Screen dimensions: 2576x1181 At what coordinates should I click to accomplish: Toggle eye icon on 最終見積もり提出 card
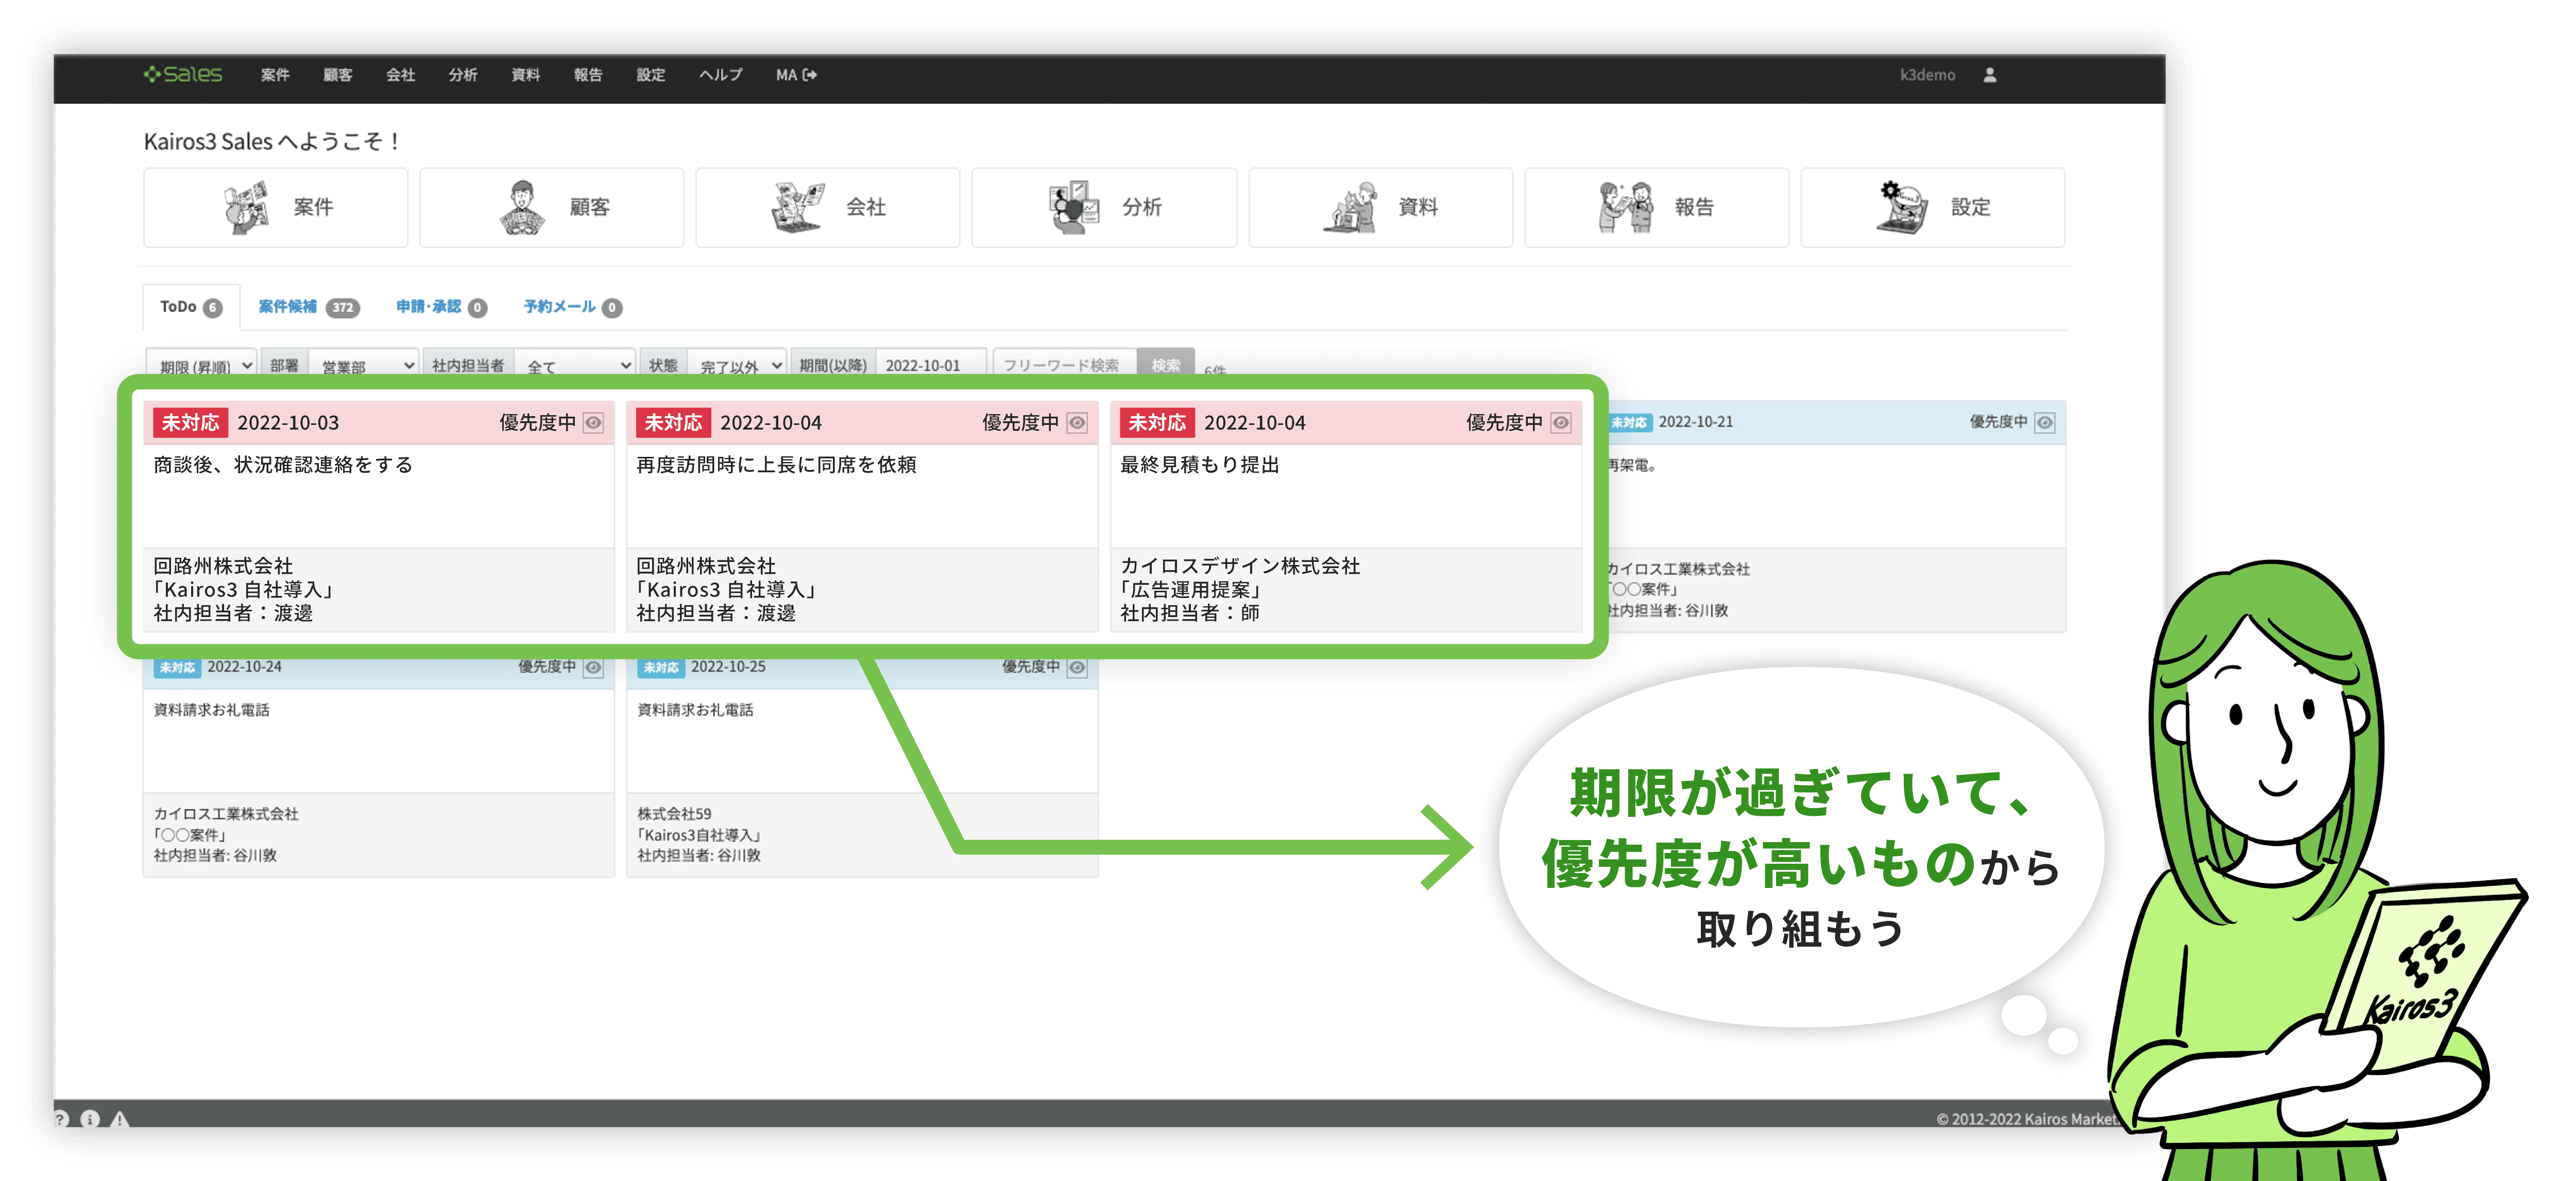coord(1560,423)
